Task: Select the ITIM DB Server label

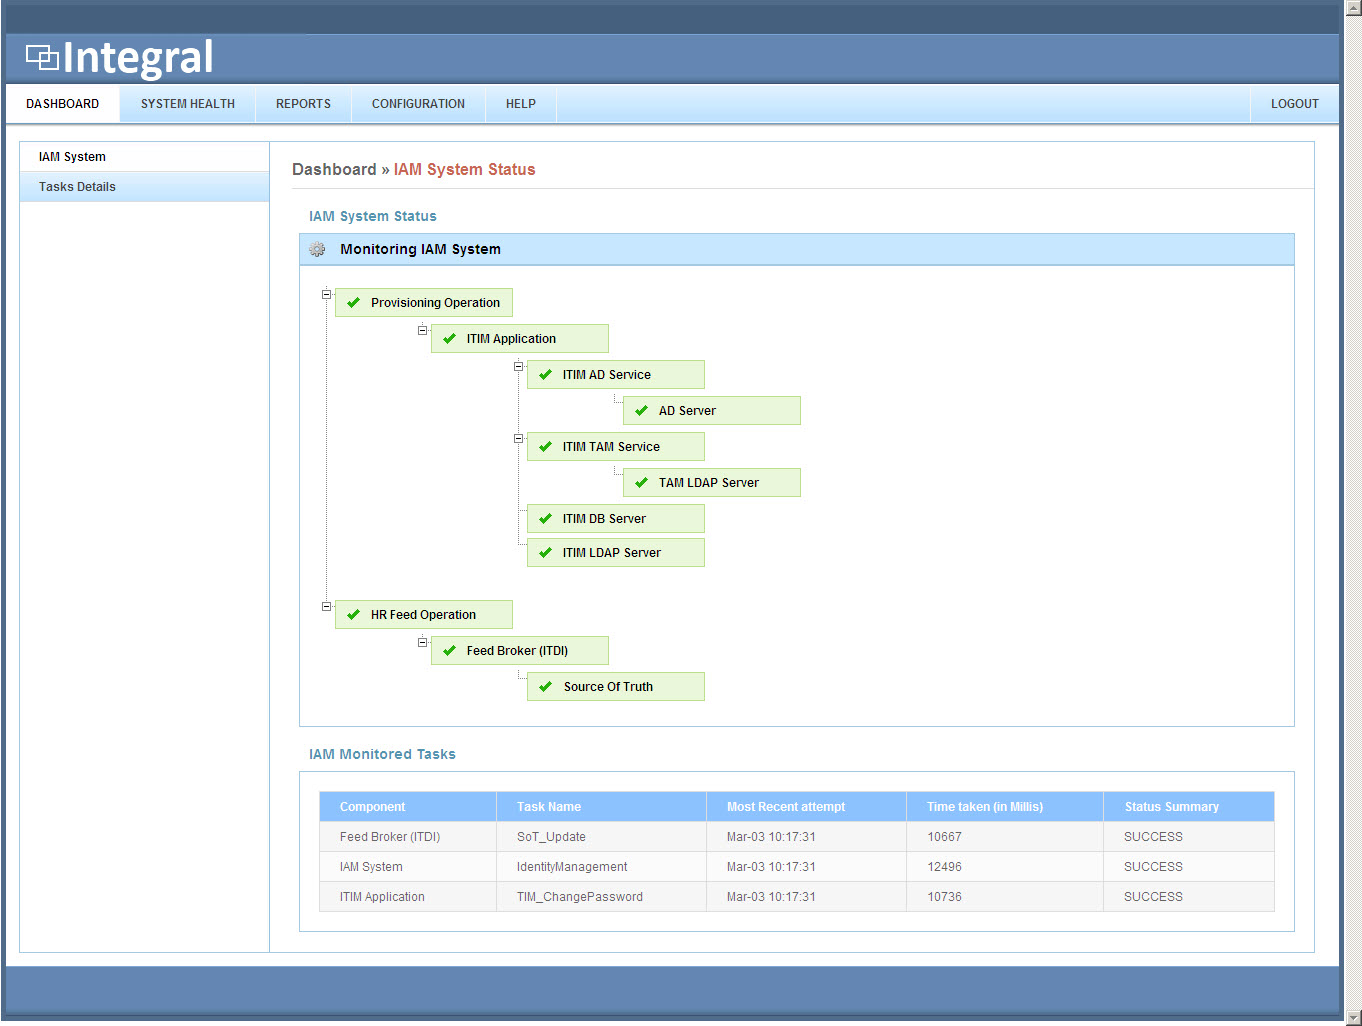Action: [x=604, y=519]
